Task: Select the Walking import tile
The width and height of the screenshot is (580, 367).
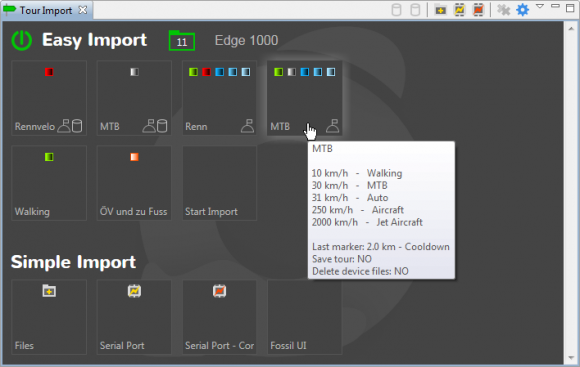Action: pos(49,183)
